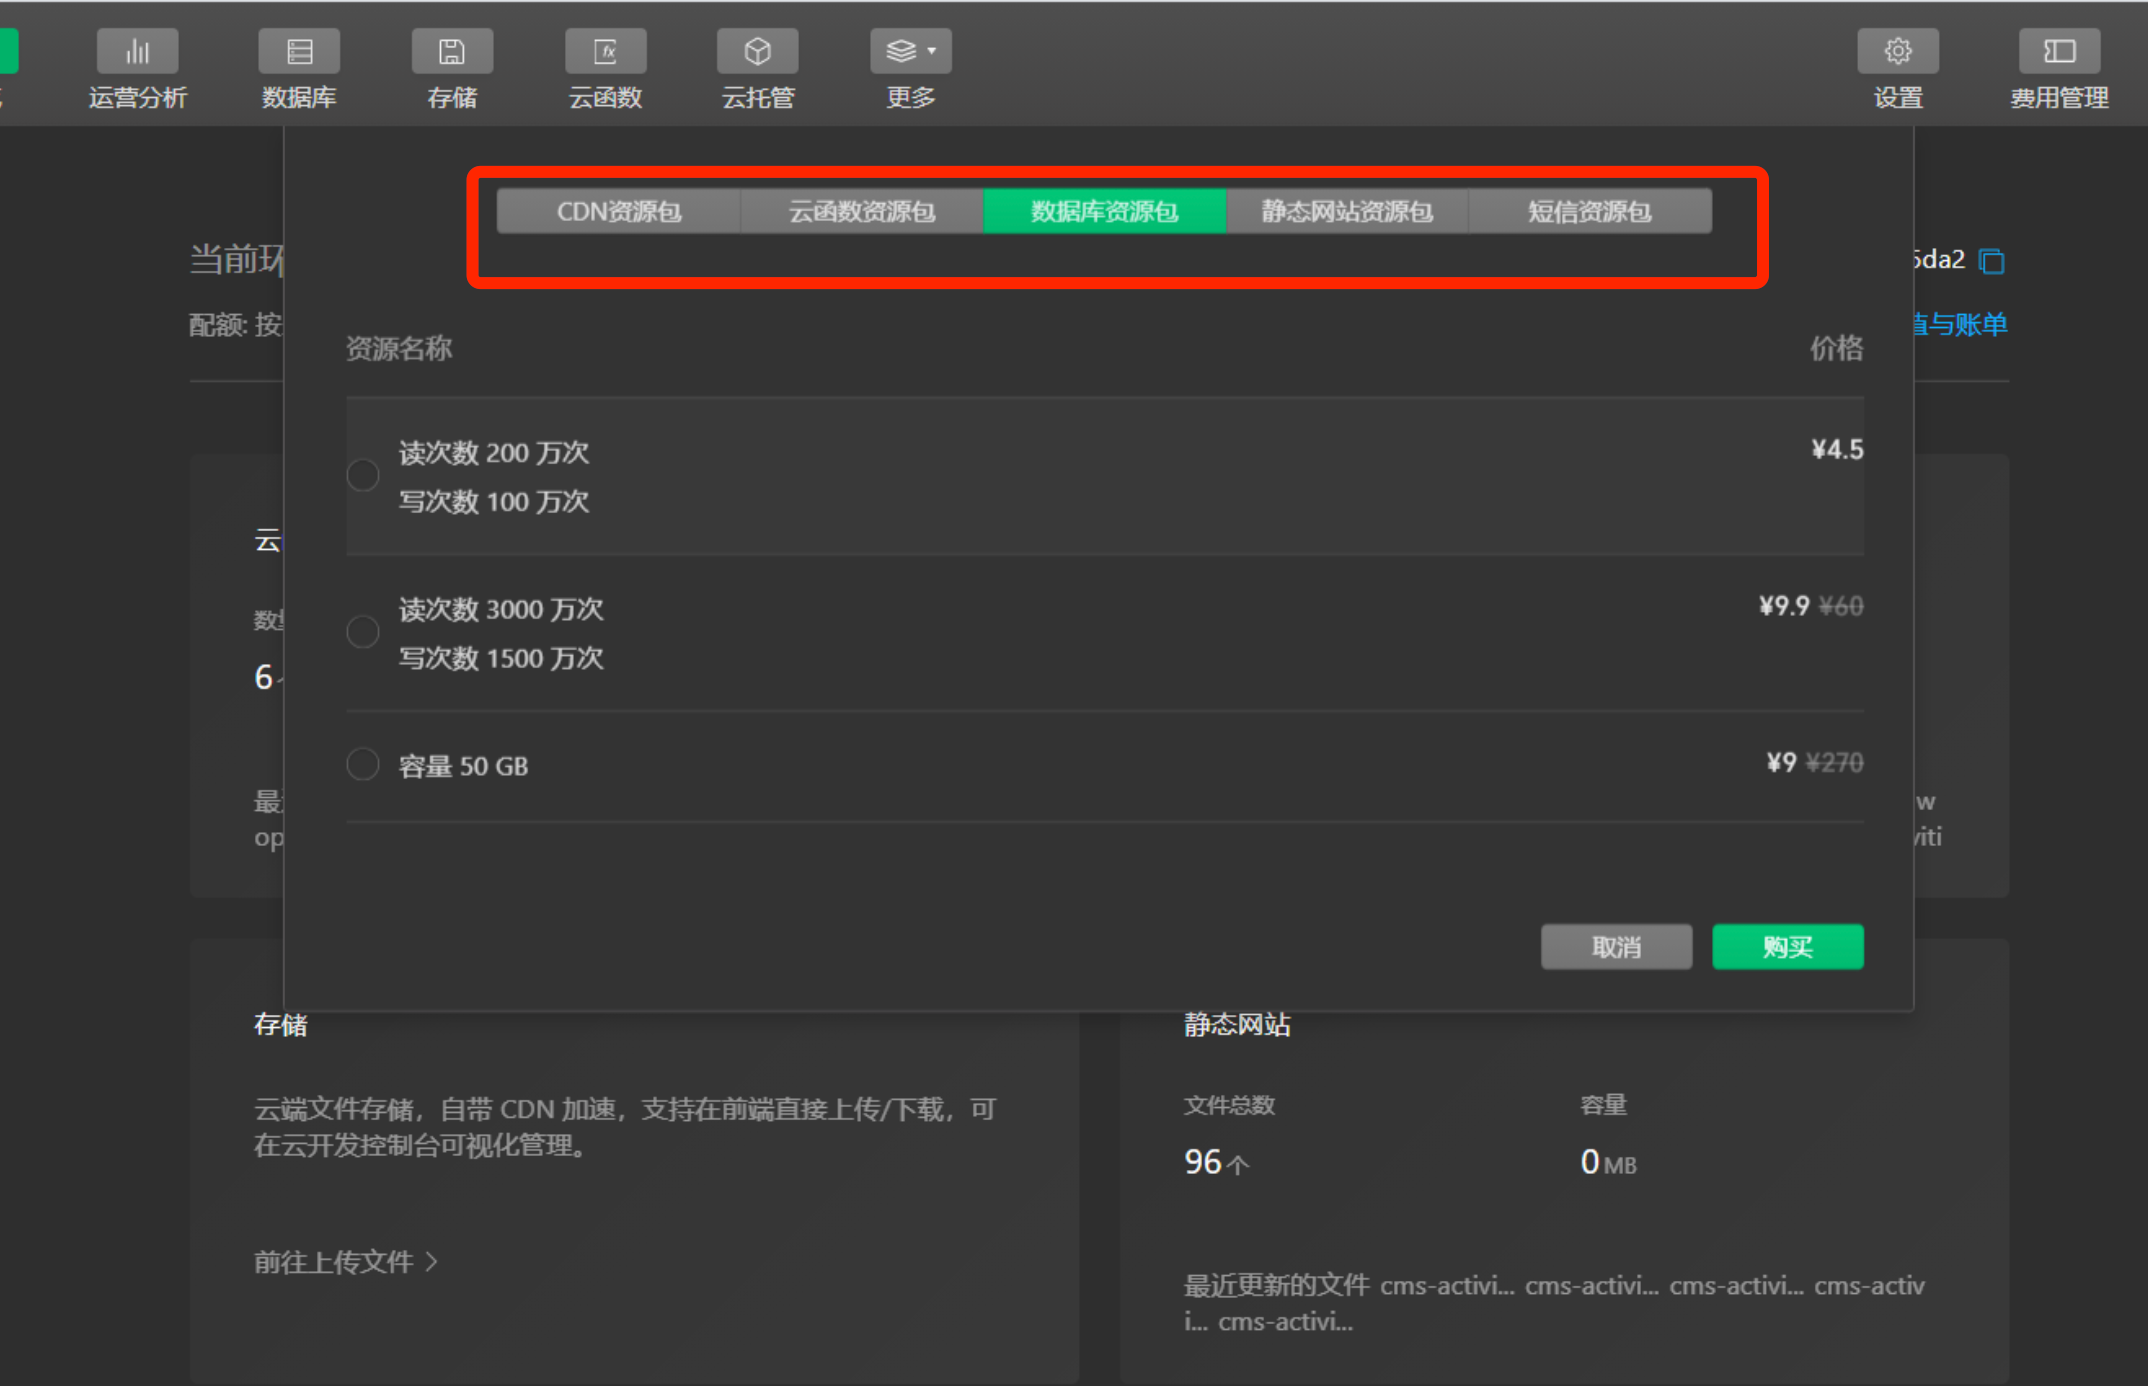2148x1386 pixels.
Task: Open the 与账单 billing link
Action: (1961, 324)
